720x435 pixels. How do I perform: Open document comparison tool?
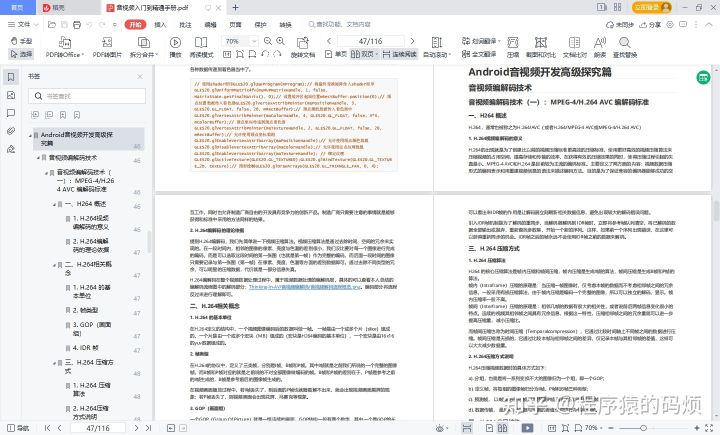point(574,47)
